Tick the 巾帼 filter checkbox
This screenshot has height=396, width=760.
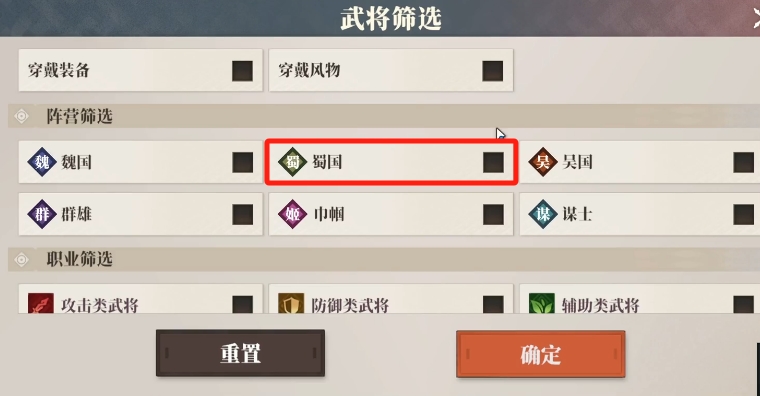coord(493,214)
